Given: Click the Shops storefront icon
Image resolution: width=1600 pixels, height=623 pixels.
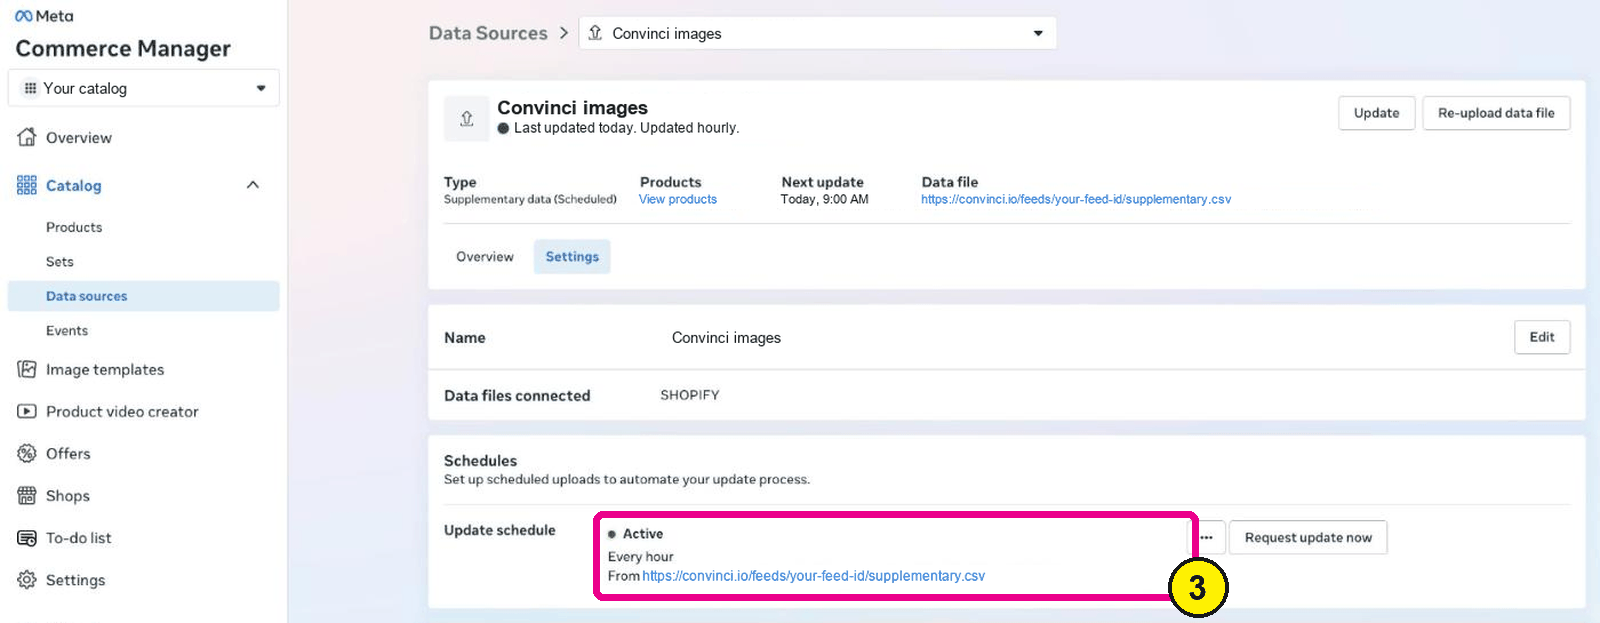Looking at the screenshot, I should tap(27, 495).
